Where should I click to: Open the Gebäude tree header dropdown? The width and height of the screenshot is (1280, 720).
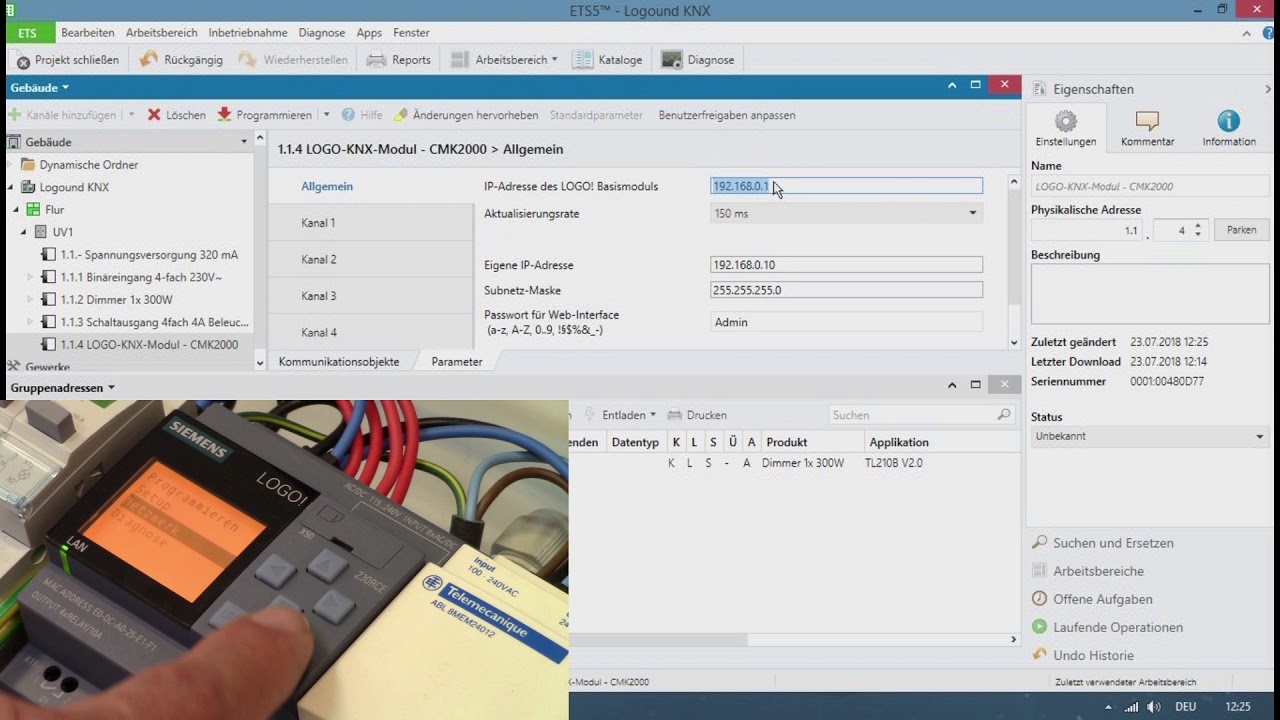click(x=244, y=142)
